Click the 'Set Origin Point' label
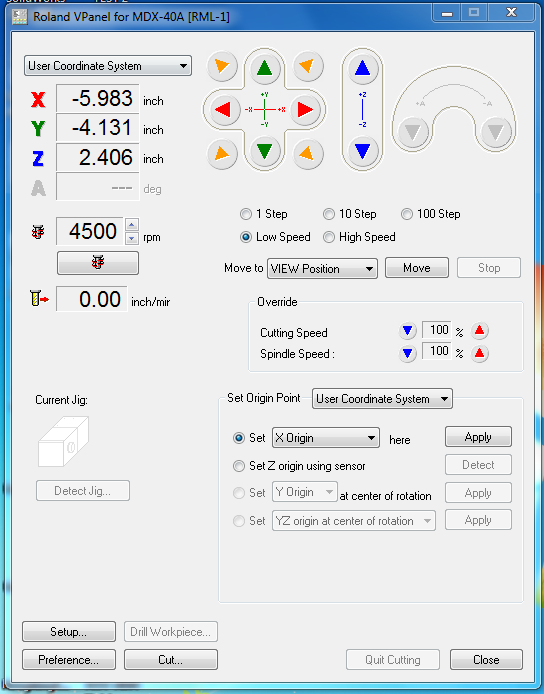The height and width of the screenshot is (694, 544). 264,398
